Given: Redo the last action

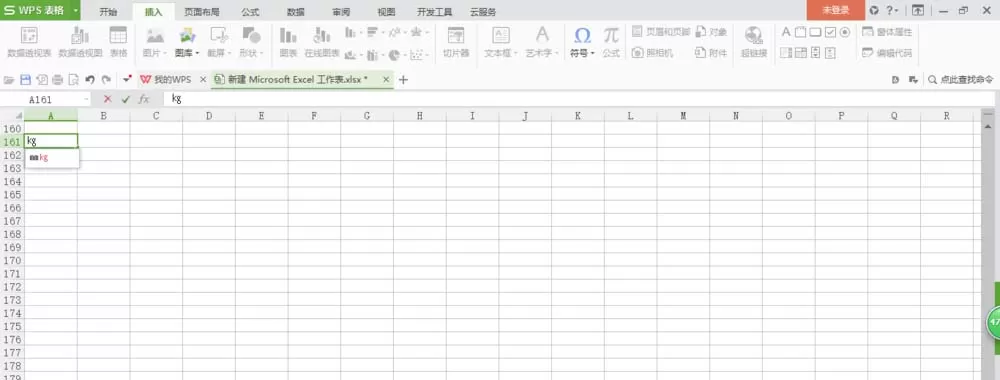Looking at the screenshot, I should tap(107, 80).
